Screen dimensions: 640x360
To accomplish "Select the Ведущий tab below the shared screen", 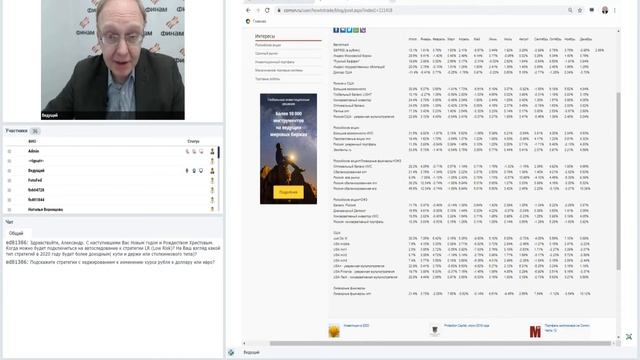I will (251, 352).
